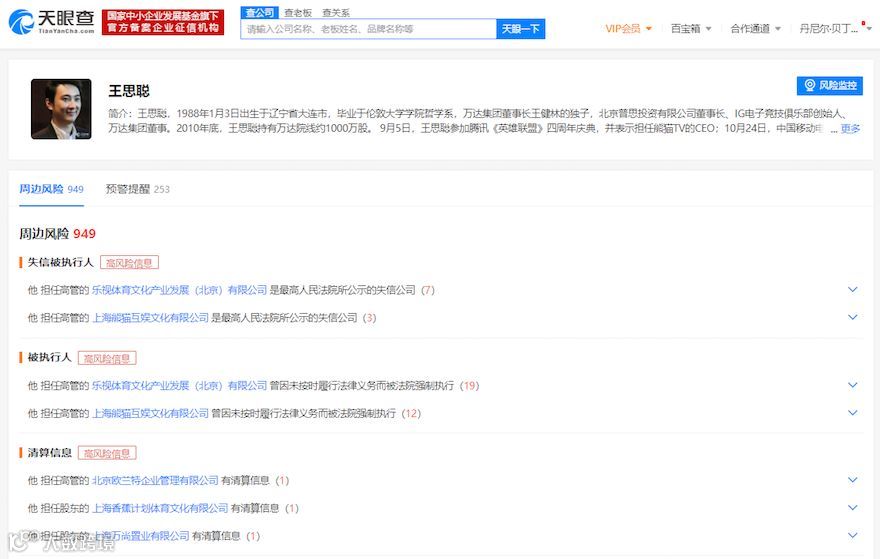Click the 天眼一下 search button
Viewport: 880px width, 559px height.
point(520,29)
